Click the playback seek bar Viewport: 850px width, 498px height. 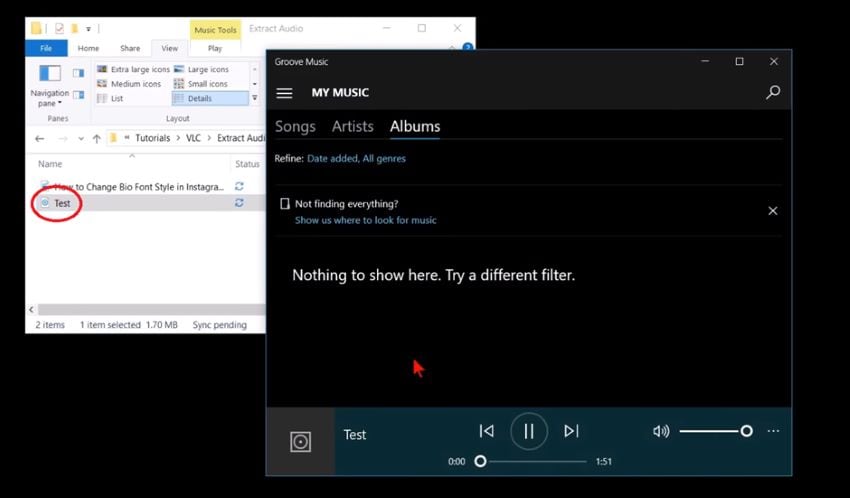point(532,461)
